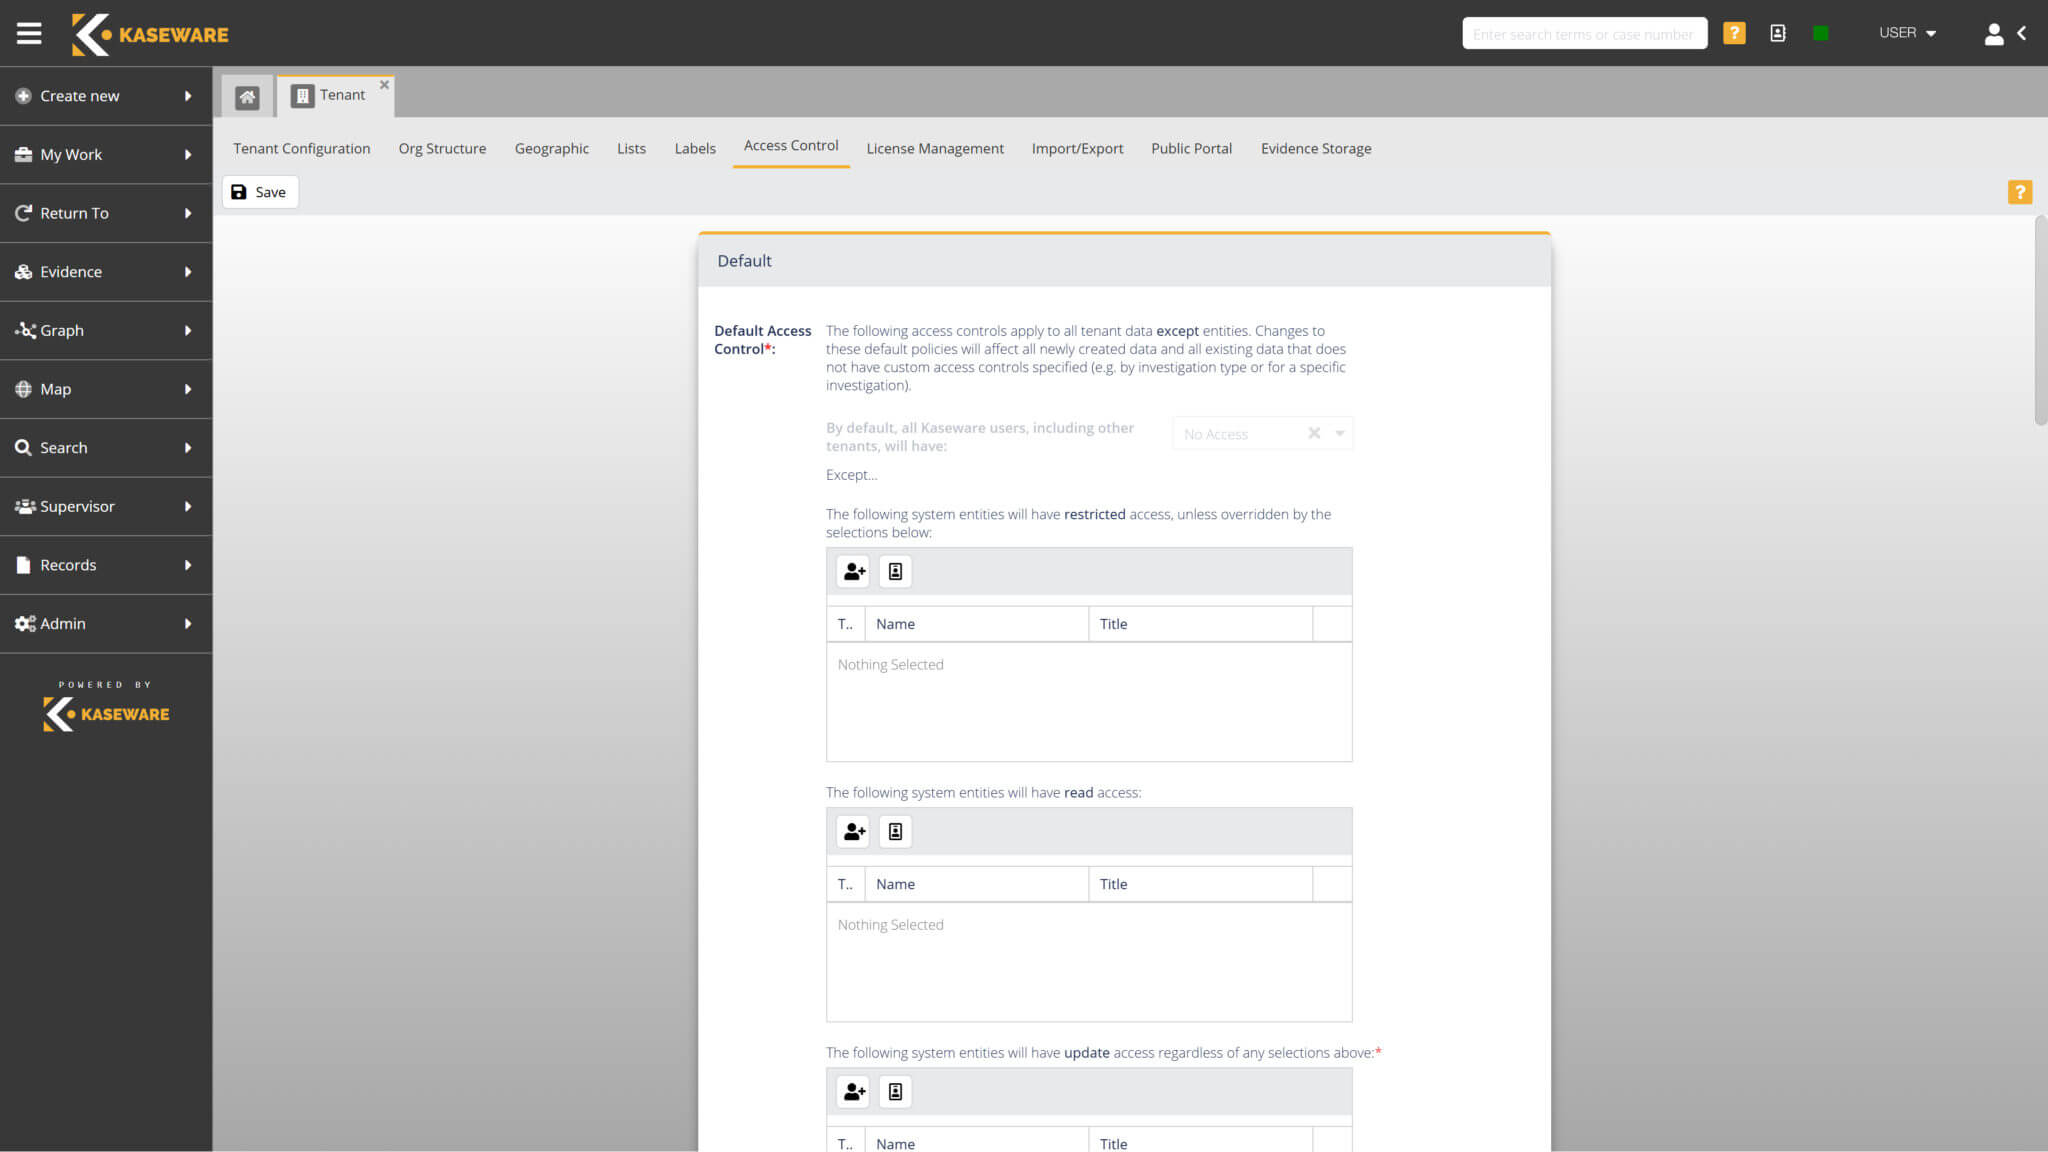Viewport: 2048px width, 1152px height.
Task: Click the contact card icon in restricted section
Action: (895, 571)
